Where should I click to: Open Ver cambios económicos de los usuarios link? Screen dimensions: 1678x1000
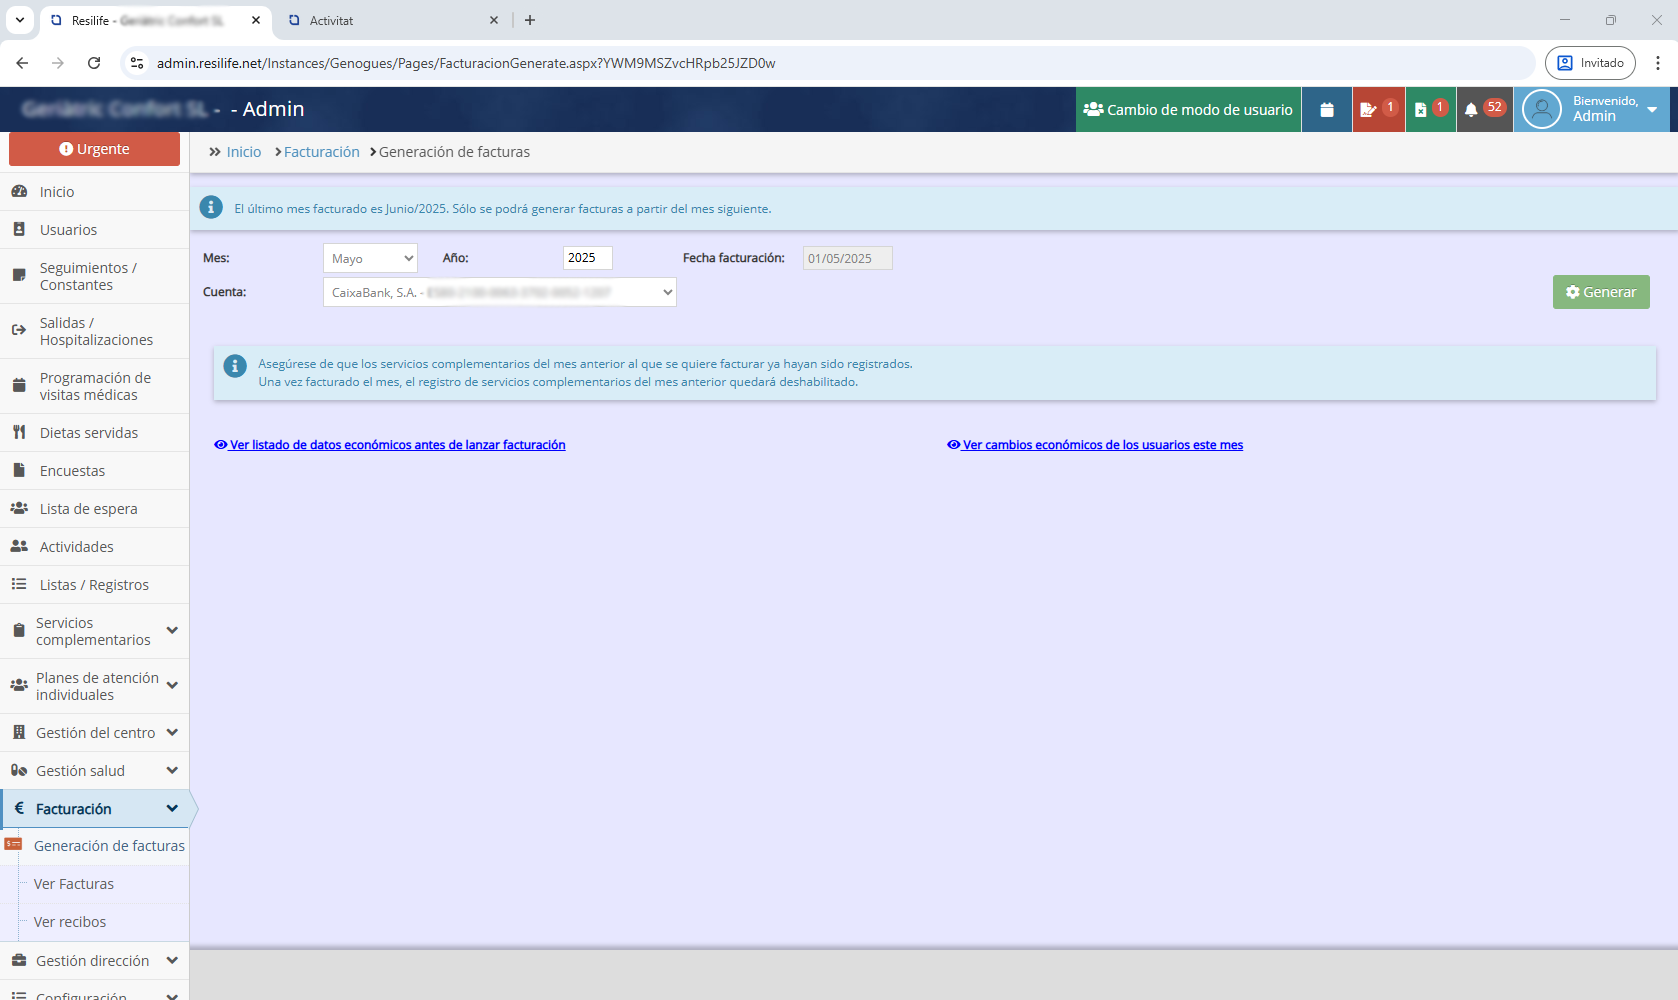point(1095,445)
